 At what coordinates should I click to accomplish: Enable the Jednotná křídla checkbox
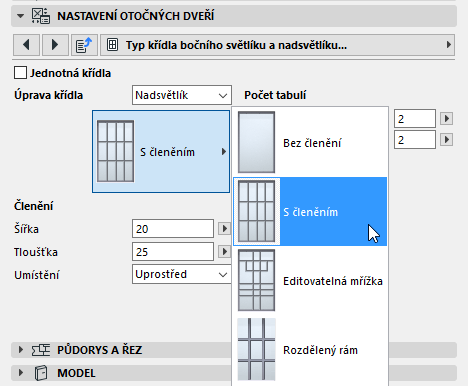pos(20,73)
